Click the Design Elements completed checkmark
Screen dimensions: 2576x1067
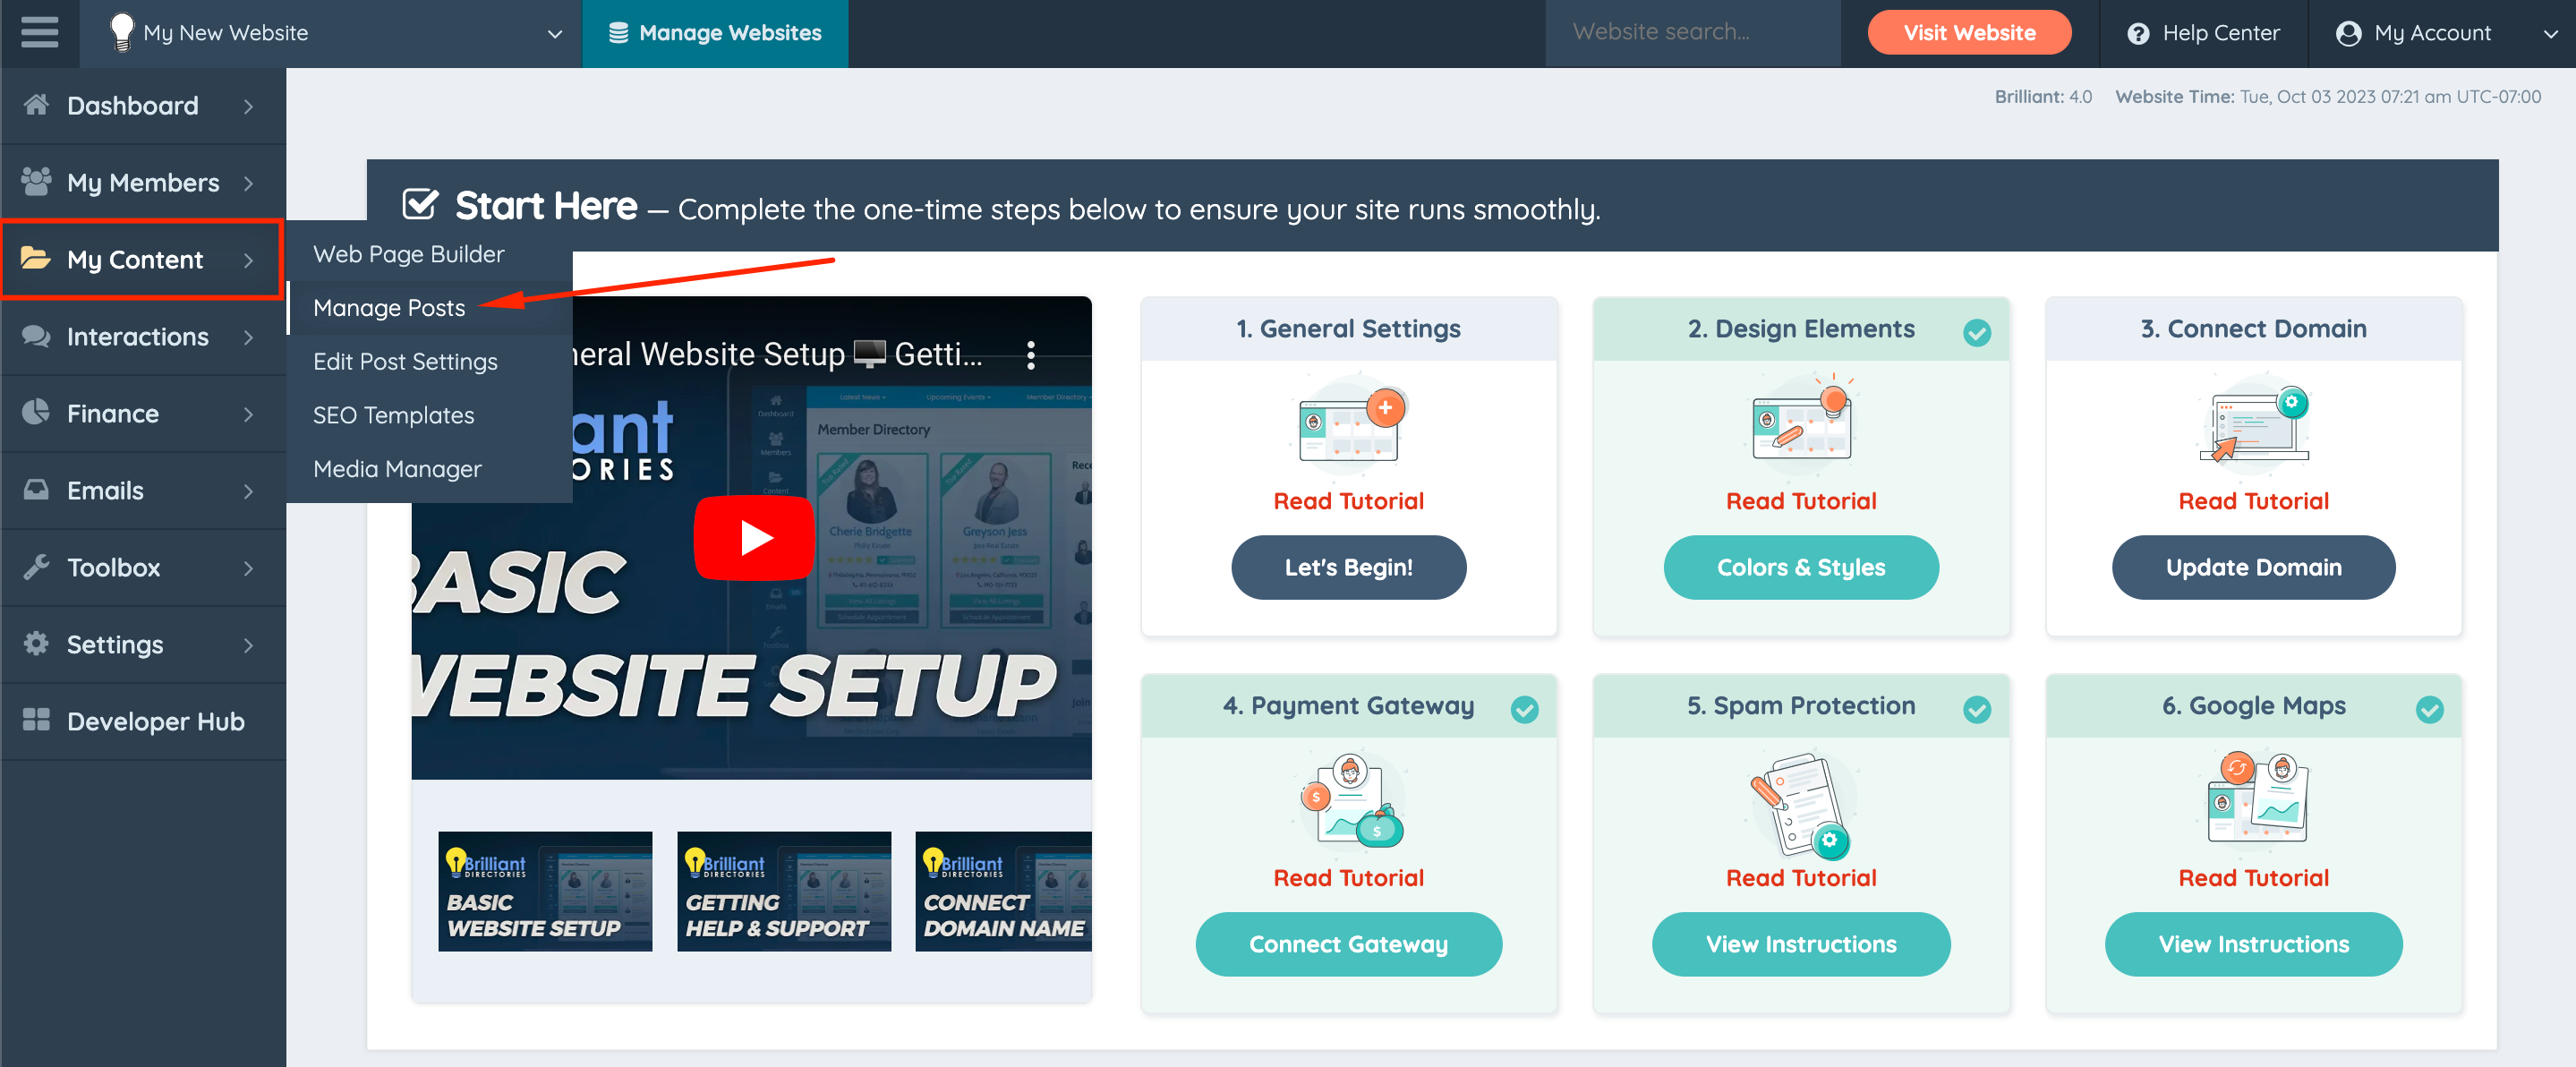(1976, 332)
